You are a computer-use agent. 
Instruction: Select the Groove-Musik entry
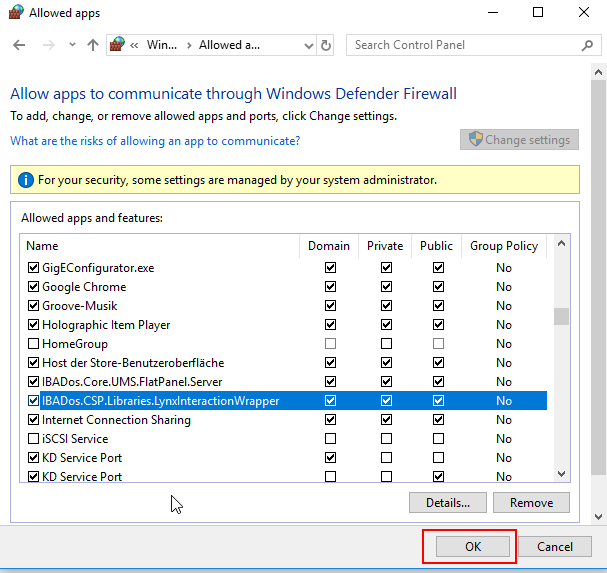[79, 306]
